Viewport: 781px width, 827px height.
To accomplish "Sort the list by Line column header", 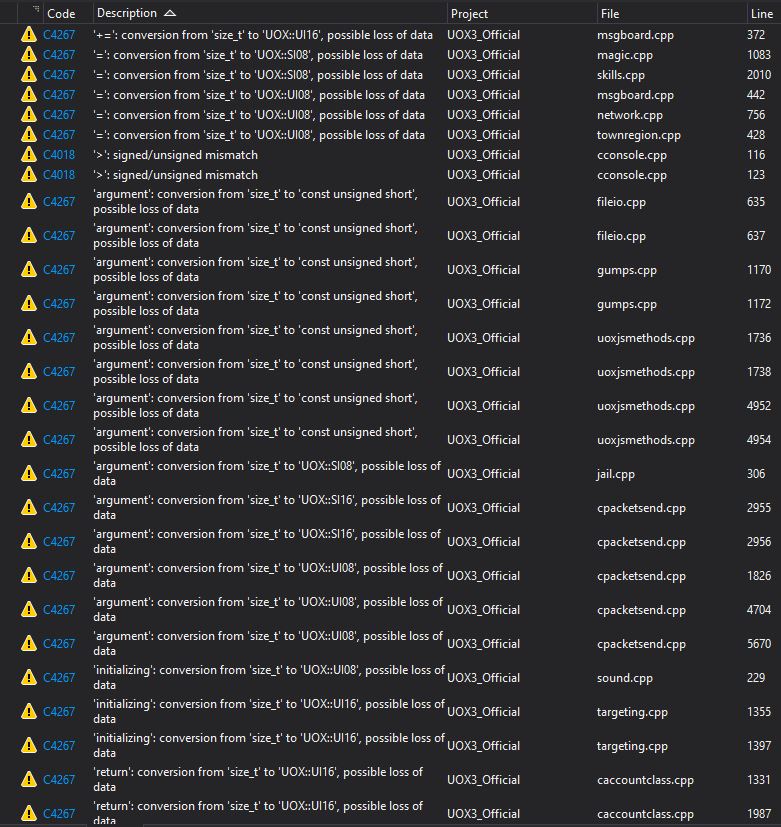I will pos(761,13).
